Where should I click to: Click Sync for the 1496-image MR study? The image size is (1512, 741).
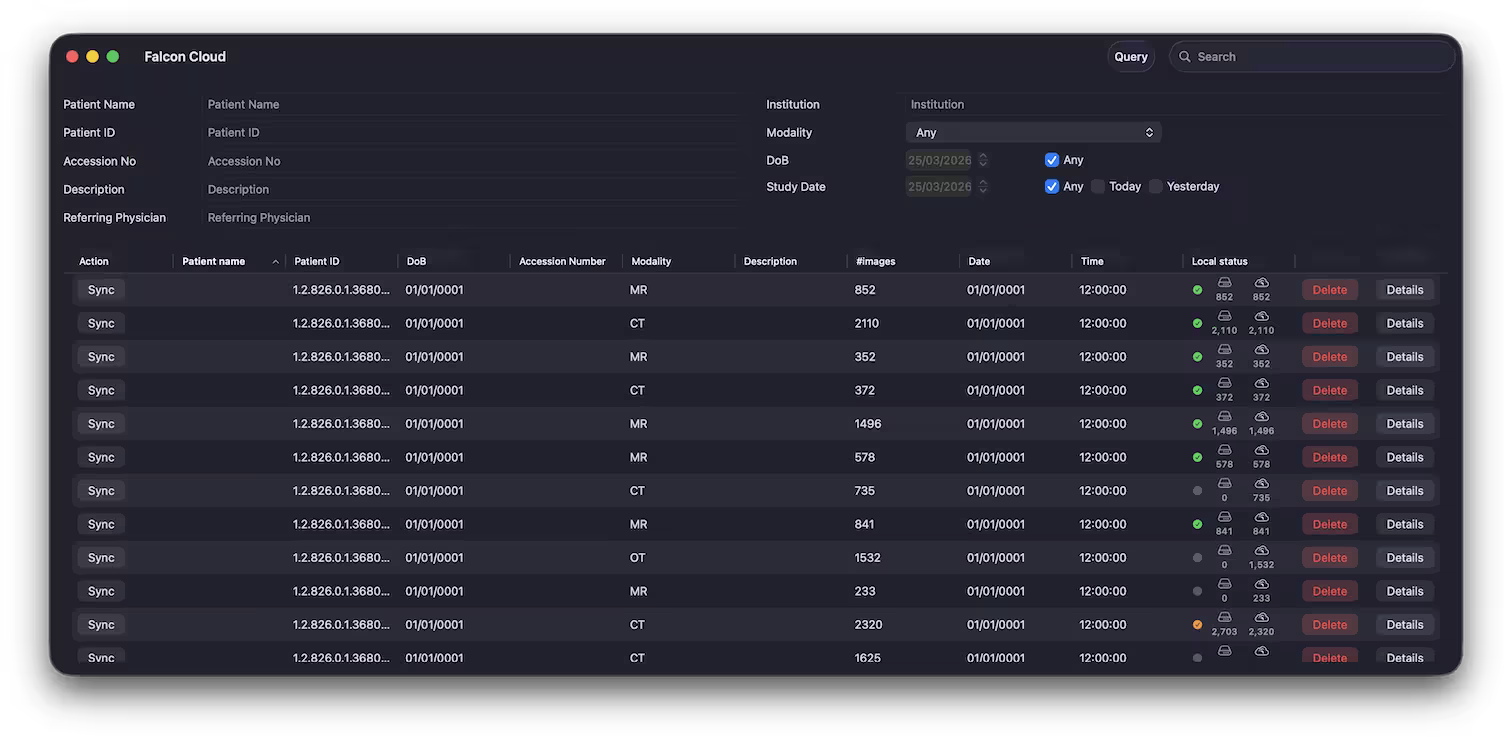point(101,424)
